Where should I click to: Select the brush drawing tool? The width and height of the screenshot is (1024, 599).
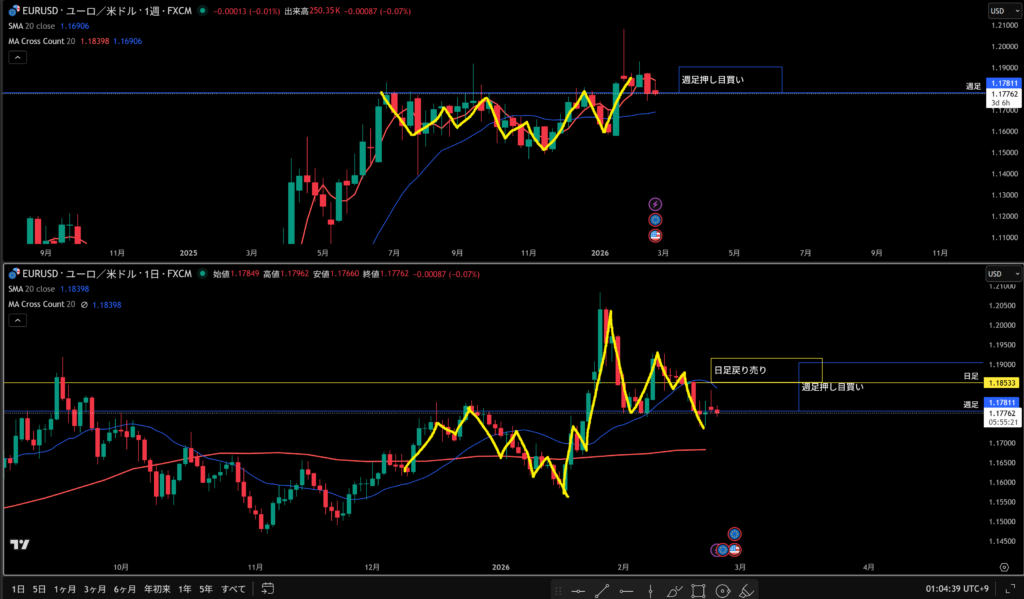675,590
